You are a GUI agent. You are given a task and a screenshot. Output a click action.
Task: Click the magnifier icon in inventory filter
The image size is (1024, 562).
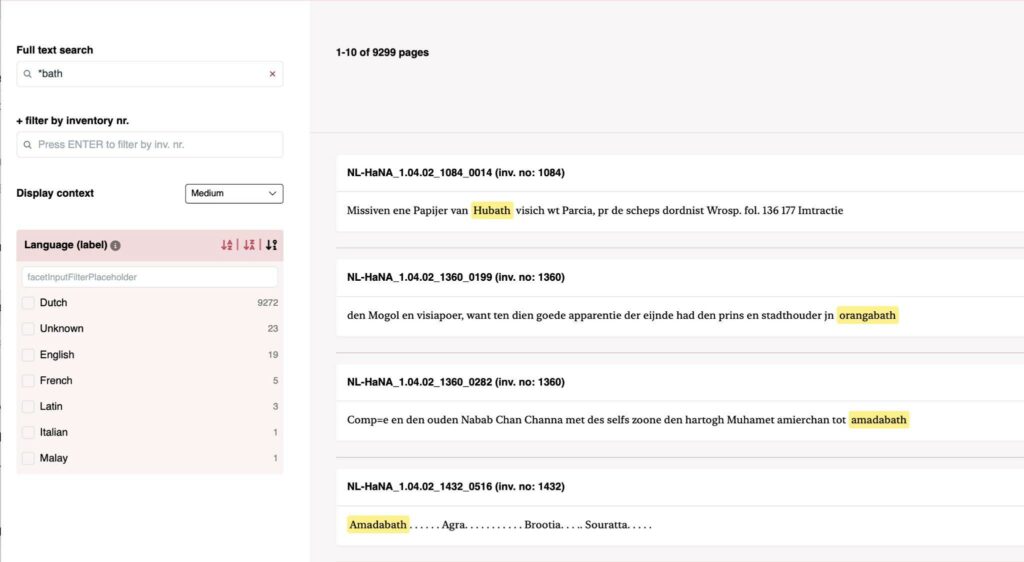[28, 145]
